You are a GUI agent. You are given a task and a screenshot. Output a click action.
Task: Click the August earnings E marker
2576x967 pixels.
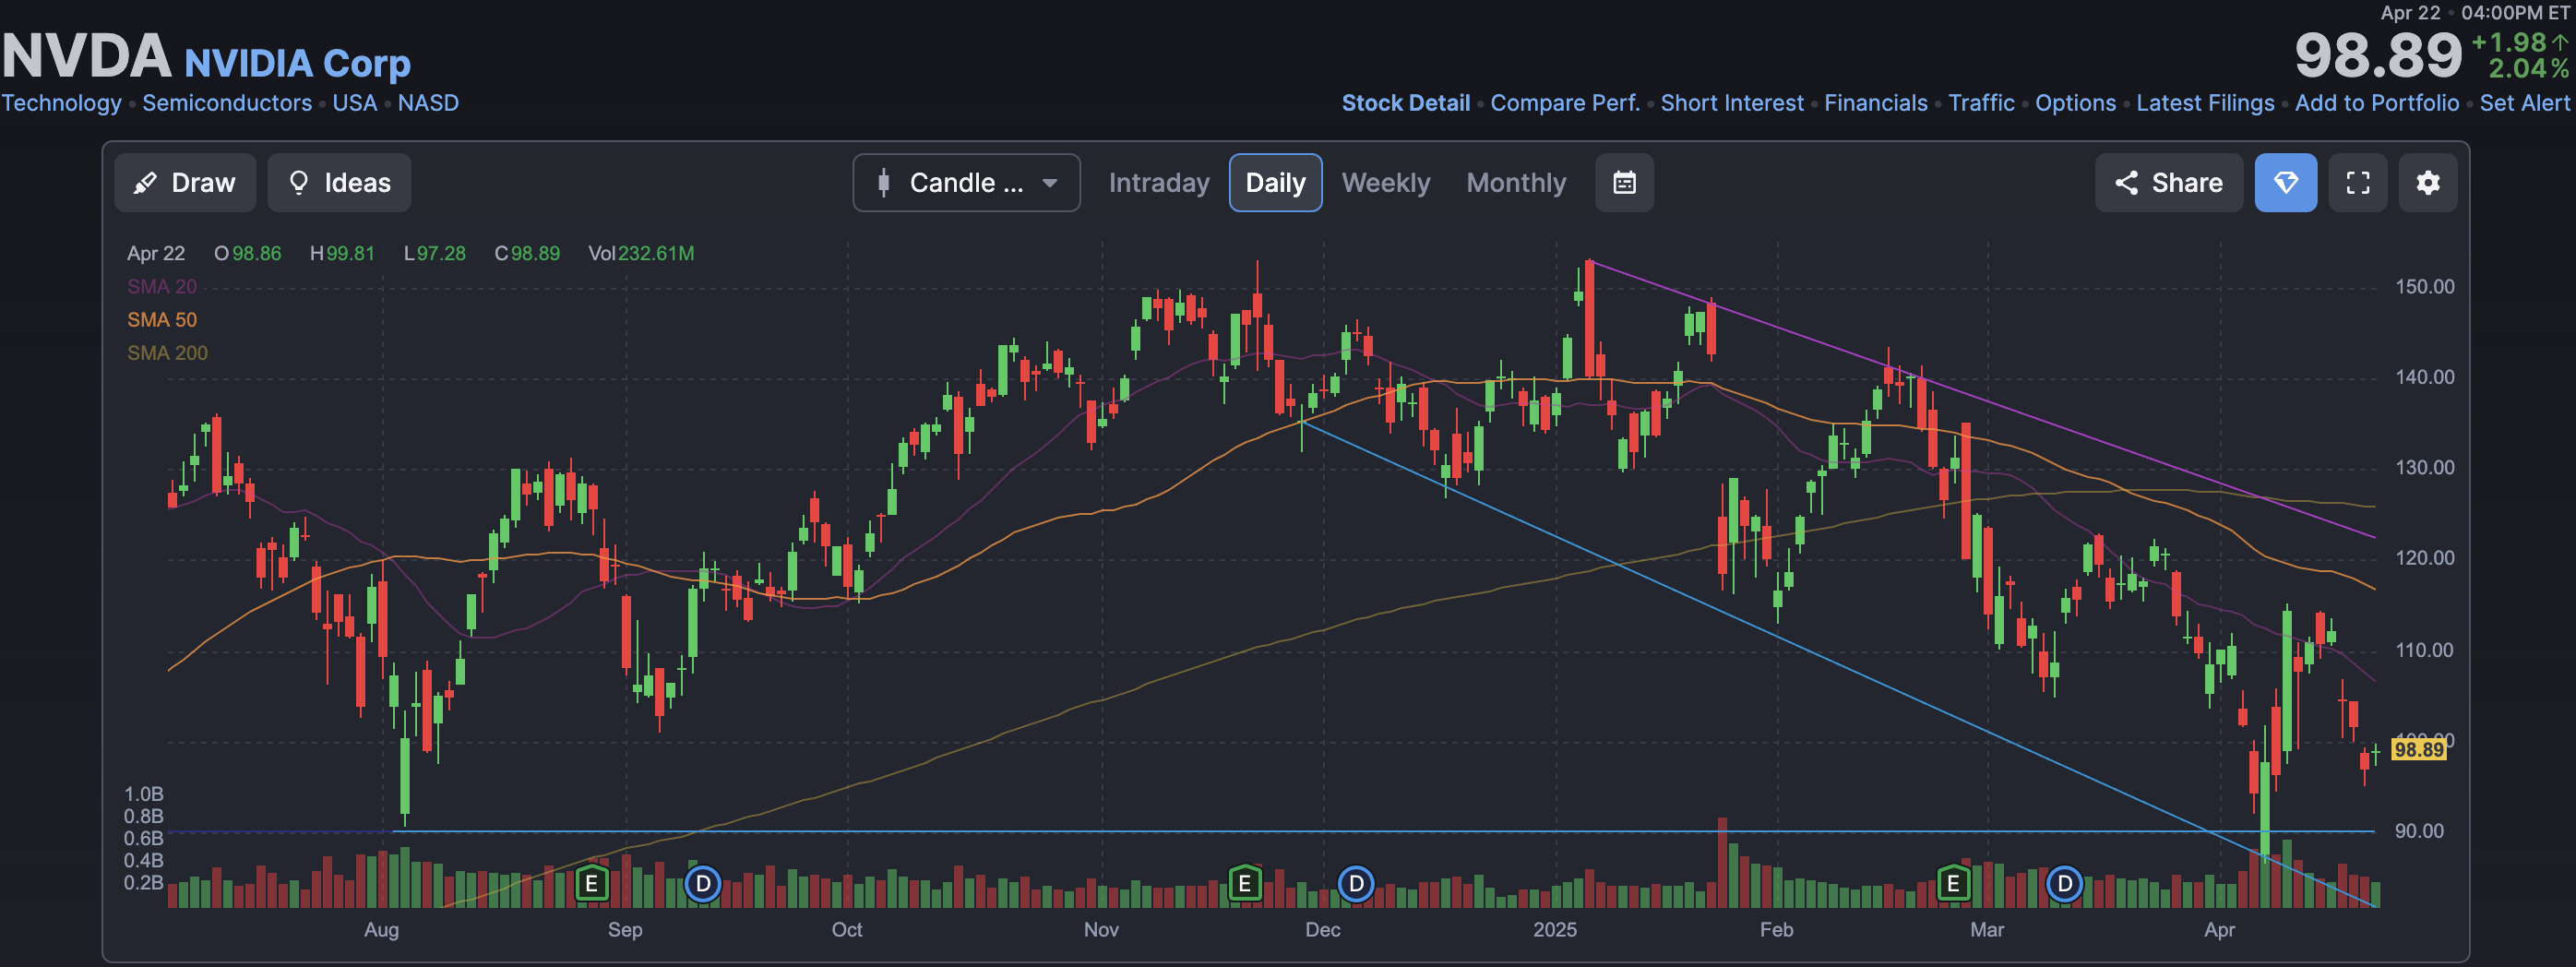pos(591,884)
